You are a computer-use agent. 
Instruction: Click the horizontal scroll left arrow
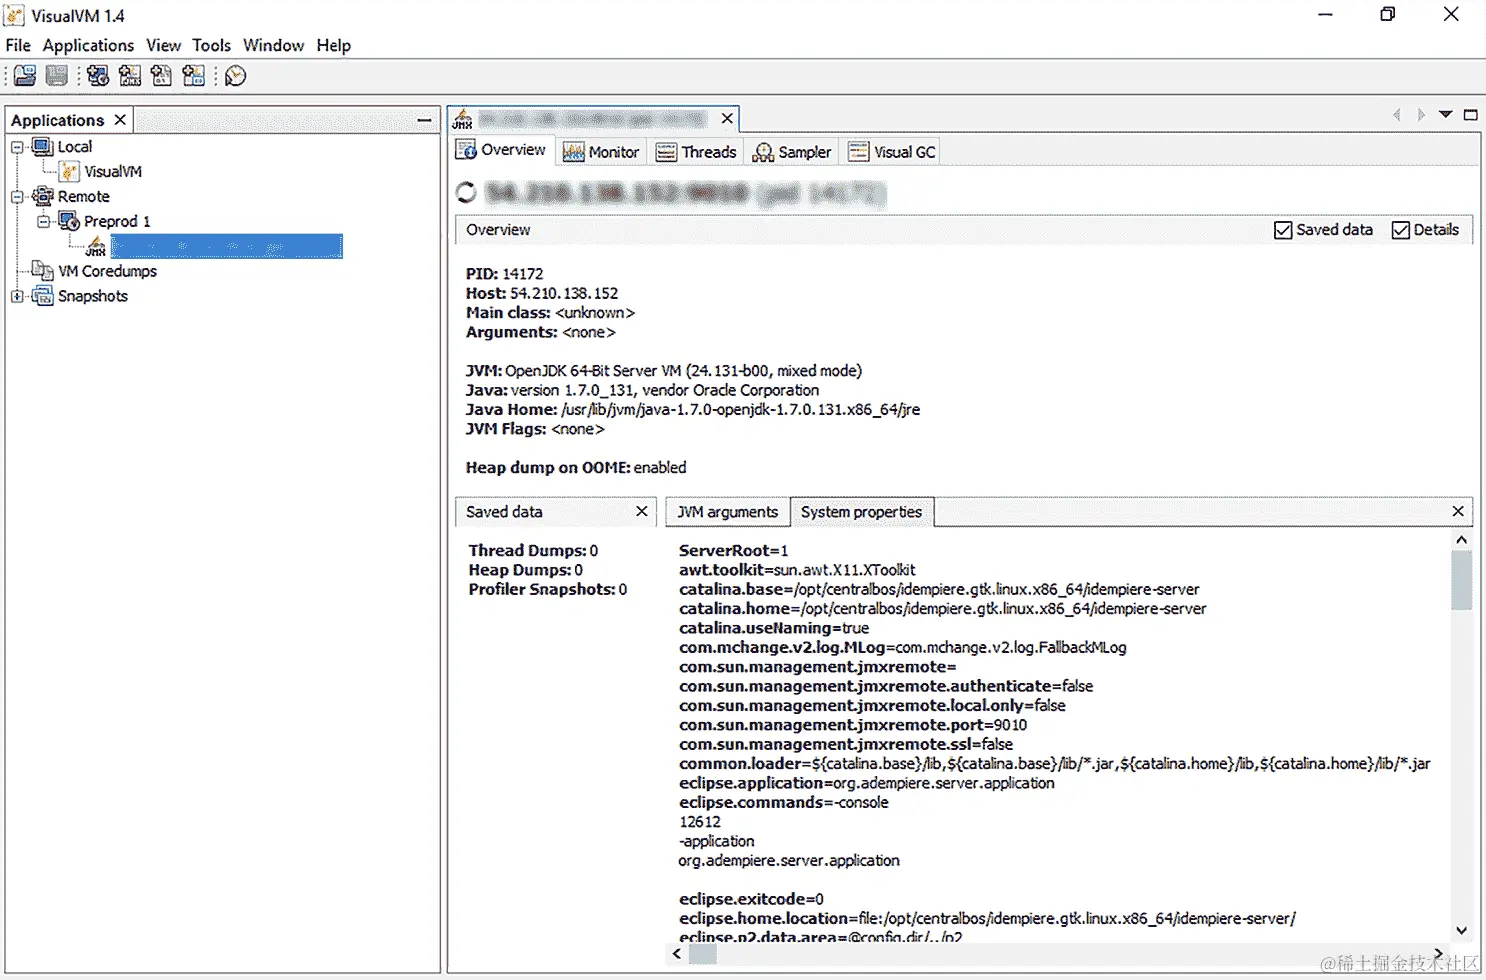pos(677,954)
